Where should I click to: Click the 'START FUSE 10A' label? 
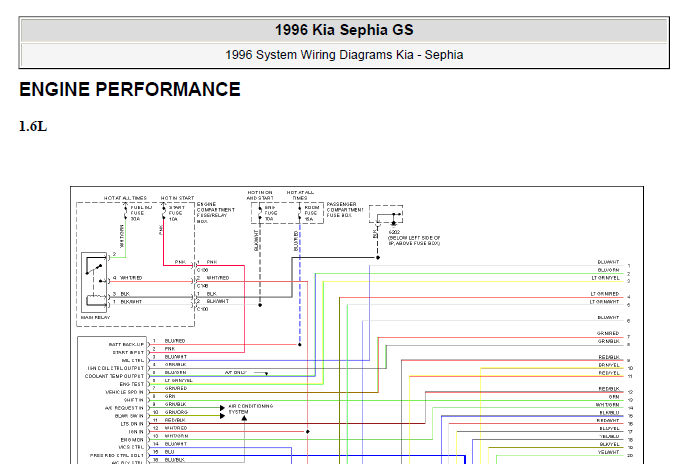pyautogui.click(x=177, y=213)
